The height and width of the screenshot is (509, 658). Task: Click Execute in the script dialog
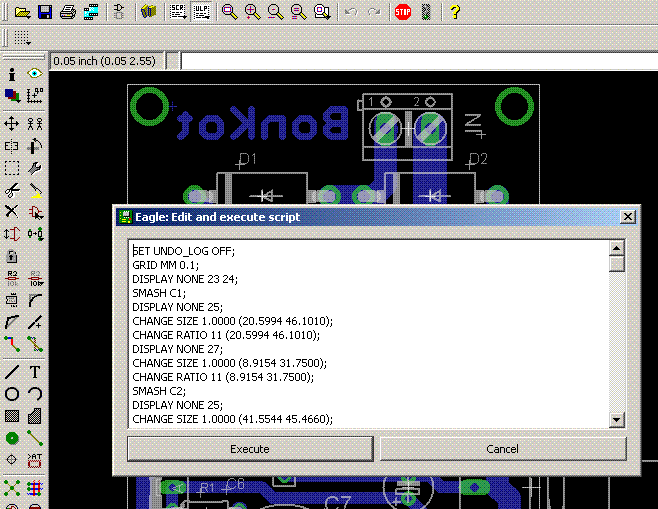pos(250,449)
